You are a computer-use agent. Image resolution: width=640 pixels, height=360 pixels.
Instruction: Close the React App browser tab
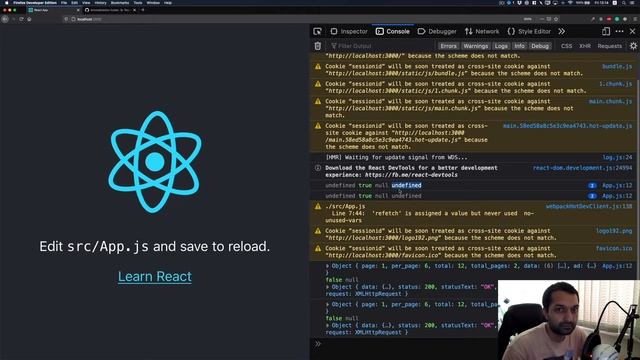78,10
